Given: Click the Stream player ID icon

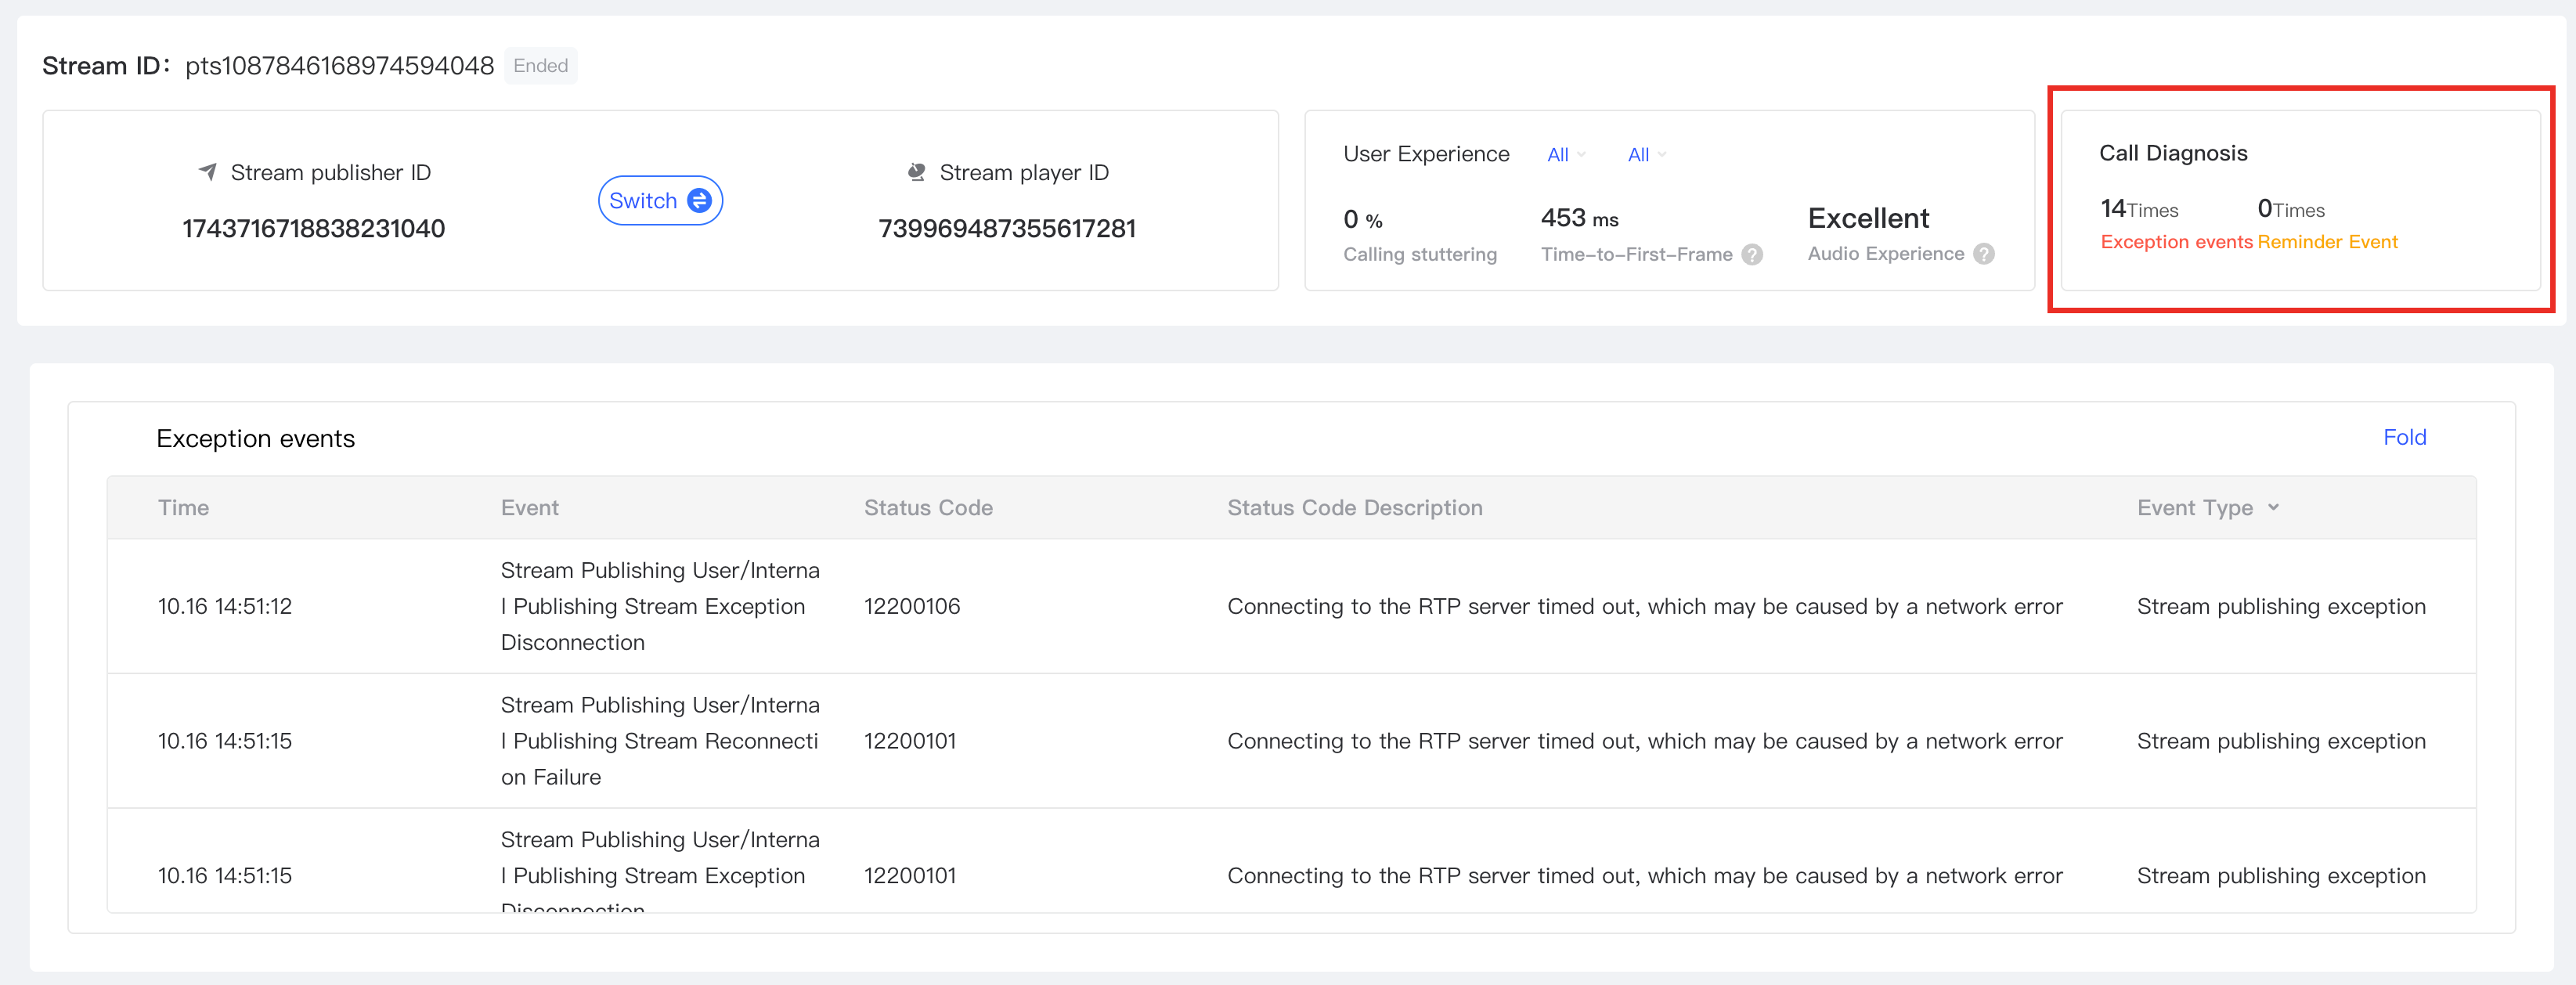Looking at the screenshot, I should tap(915, 172).
